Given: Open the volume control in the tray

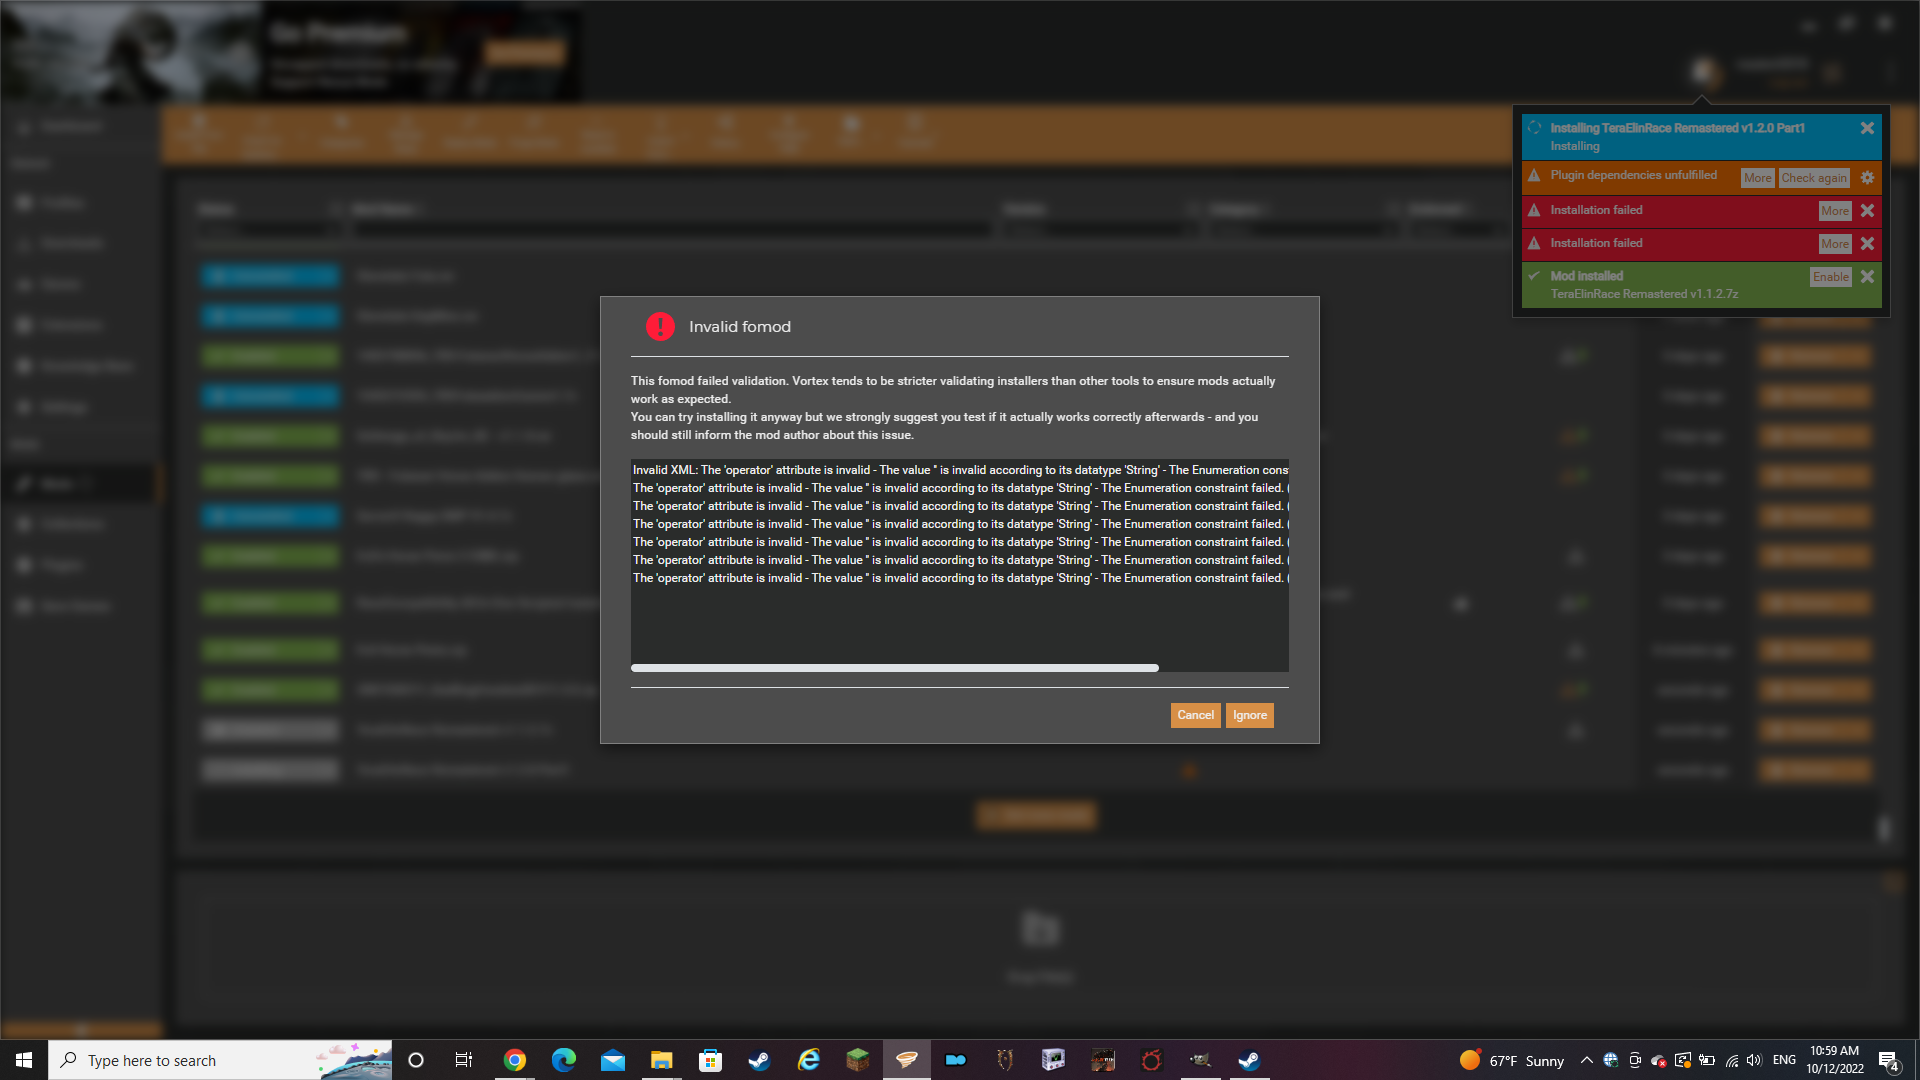Looking at the screenshot, I should point(1755,1060).
